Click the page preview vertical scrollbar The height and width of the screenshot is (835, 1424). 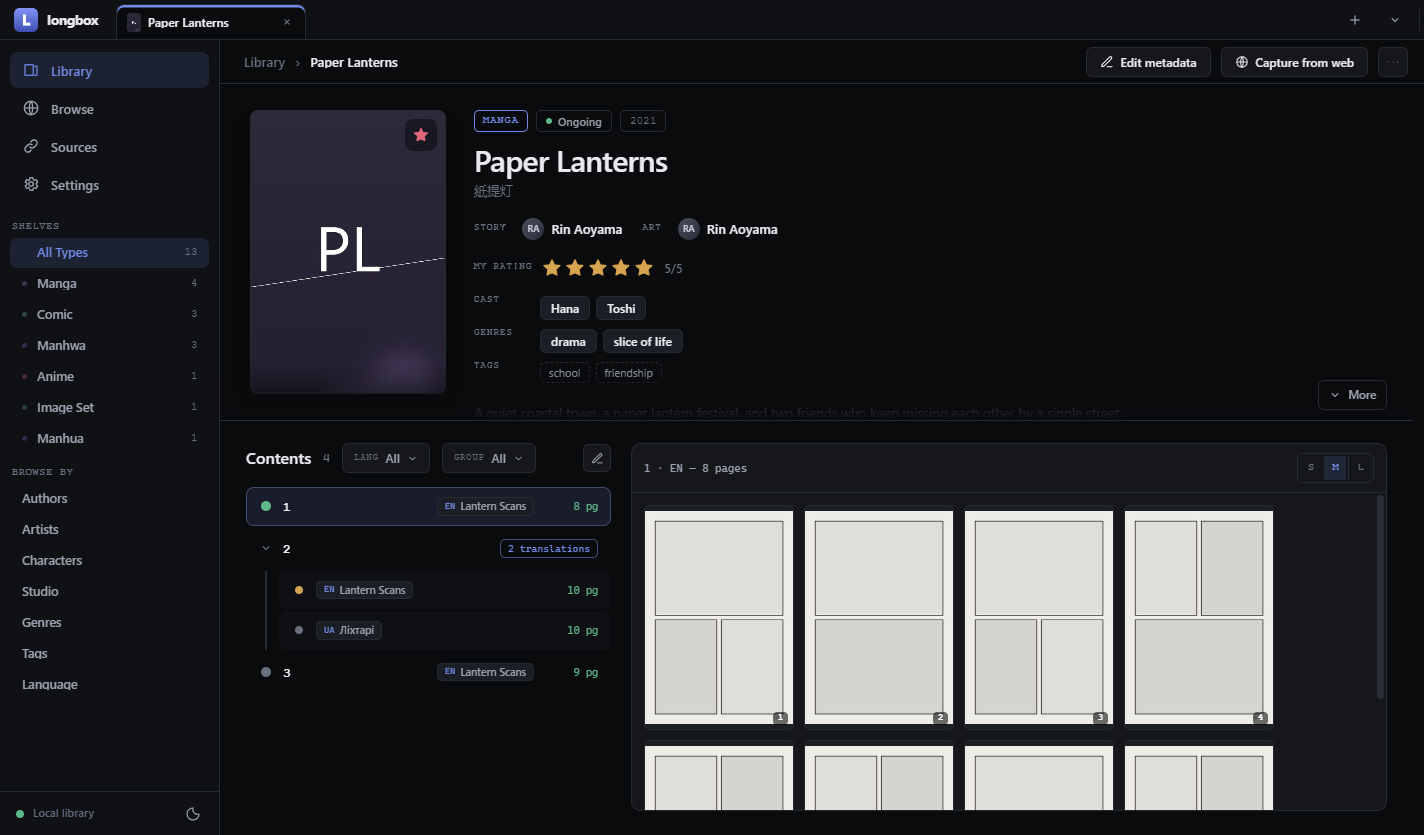point(1381,597)
